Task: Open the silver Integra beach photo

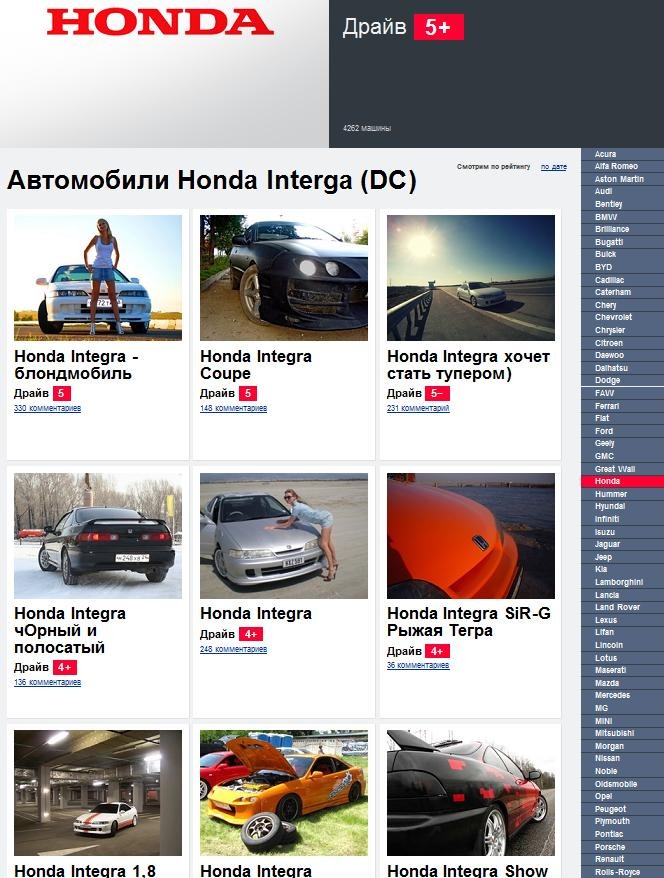Action: [x=284, y=536]
